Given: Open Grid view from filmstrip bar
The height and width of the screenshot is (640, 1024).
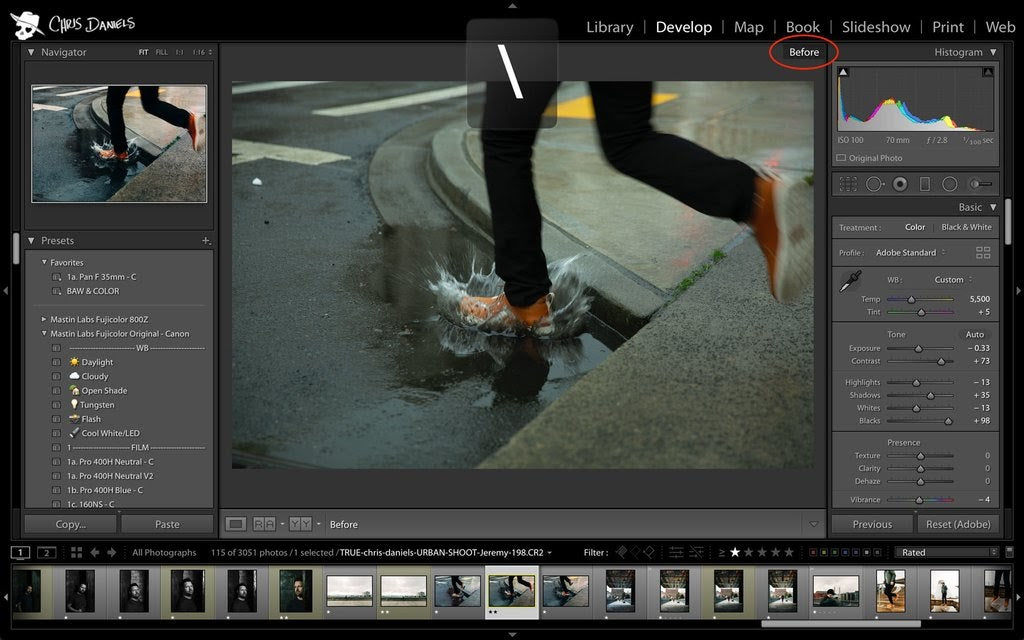Looking at the screenshot, I should pyautogui.click(x=76, y=552).
